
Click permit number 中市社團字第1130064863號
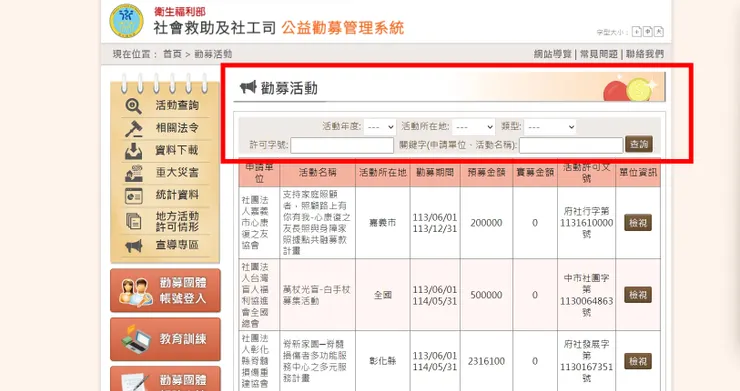point(586,295)
